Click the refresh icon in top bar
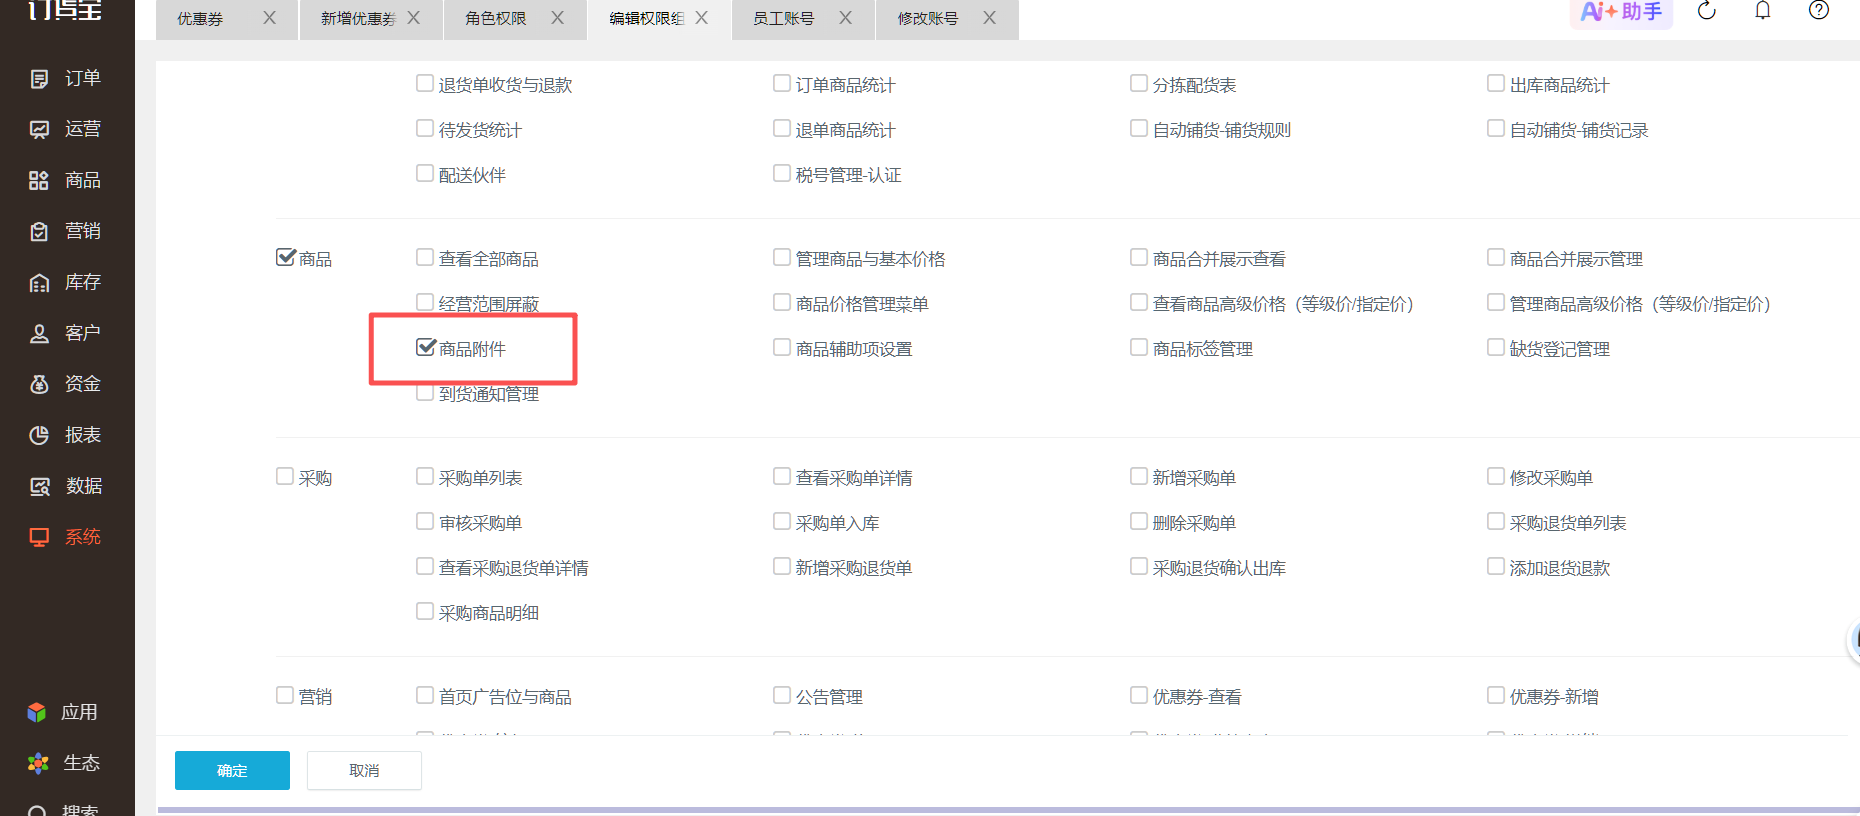The image size is (1860, 816). pos(1707,11)
